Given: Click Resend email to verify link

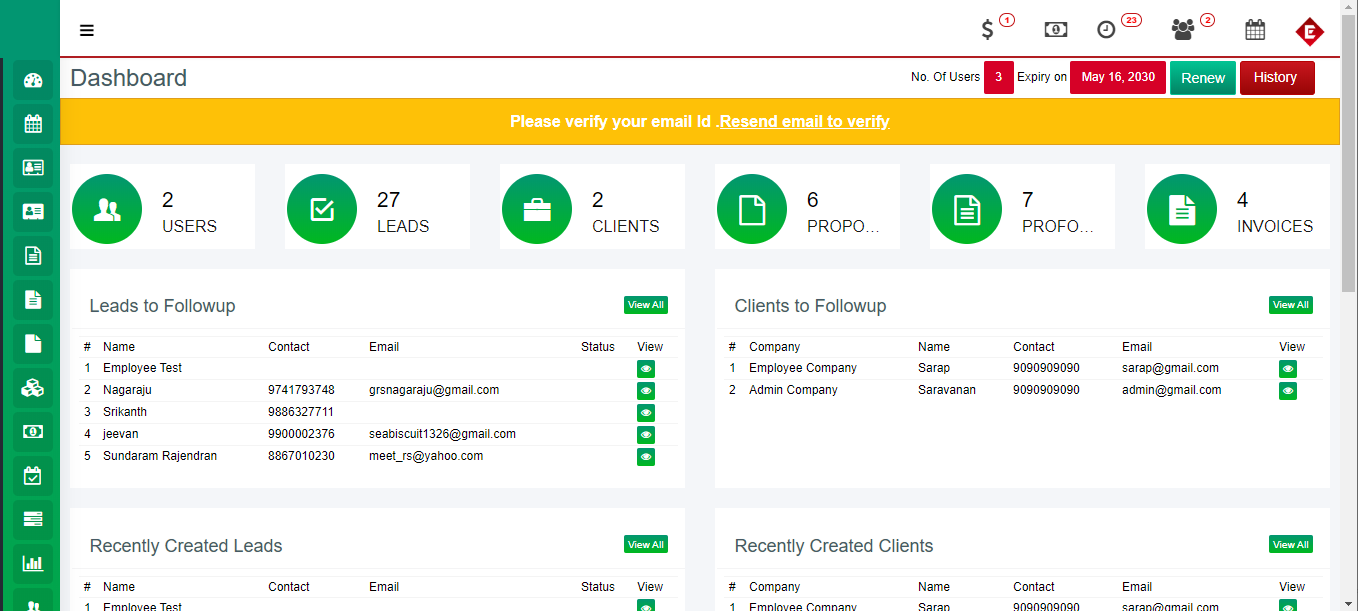Looking at the screenshot, I should pos(804,122).
